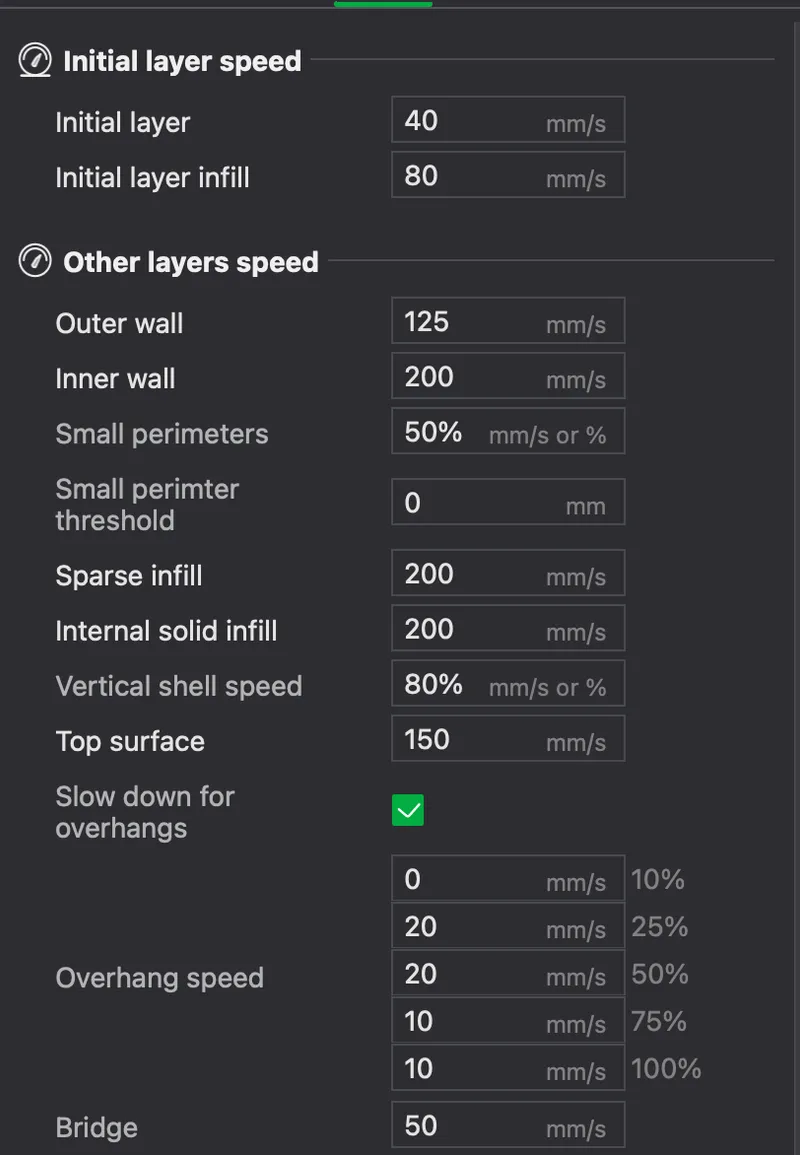The height and width of the screenshot is (1155, 800).
Task: Edit the Top surface speed field
Action: pos(508,738)
